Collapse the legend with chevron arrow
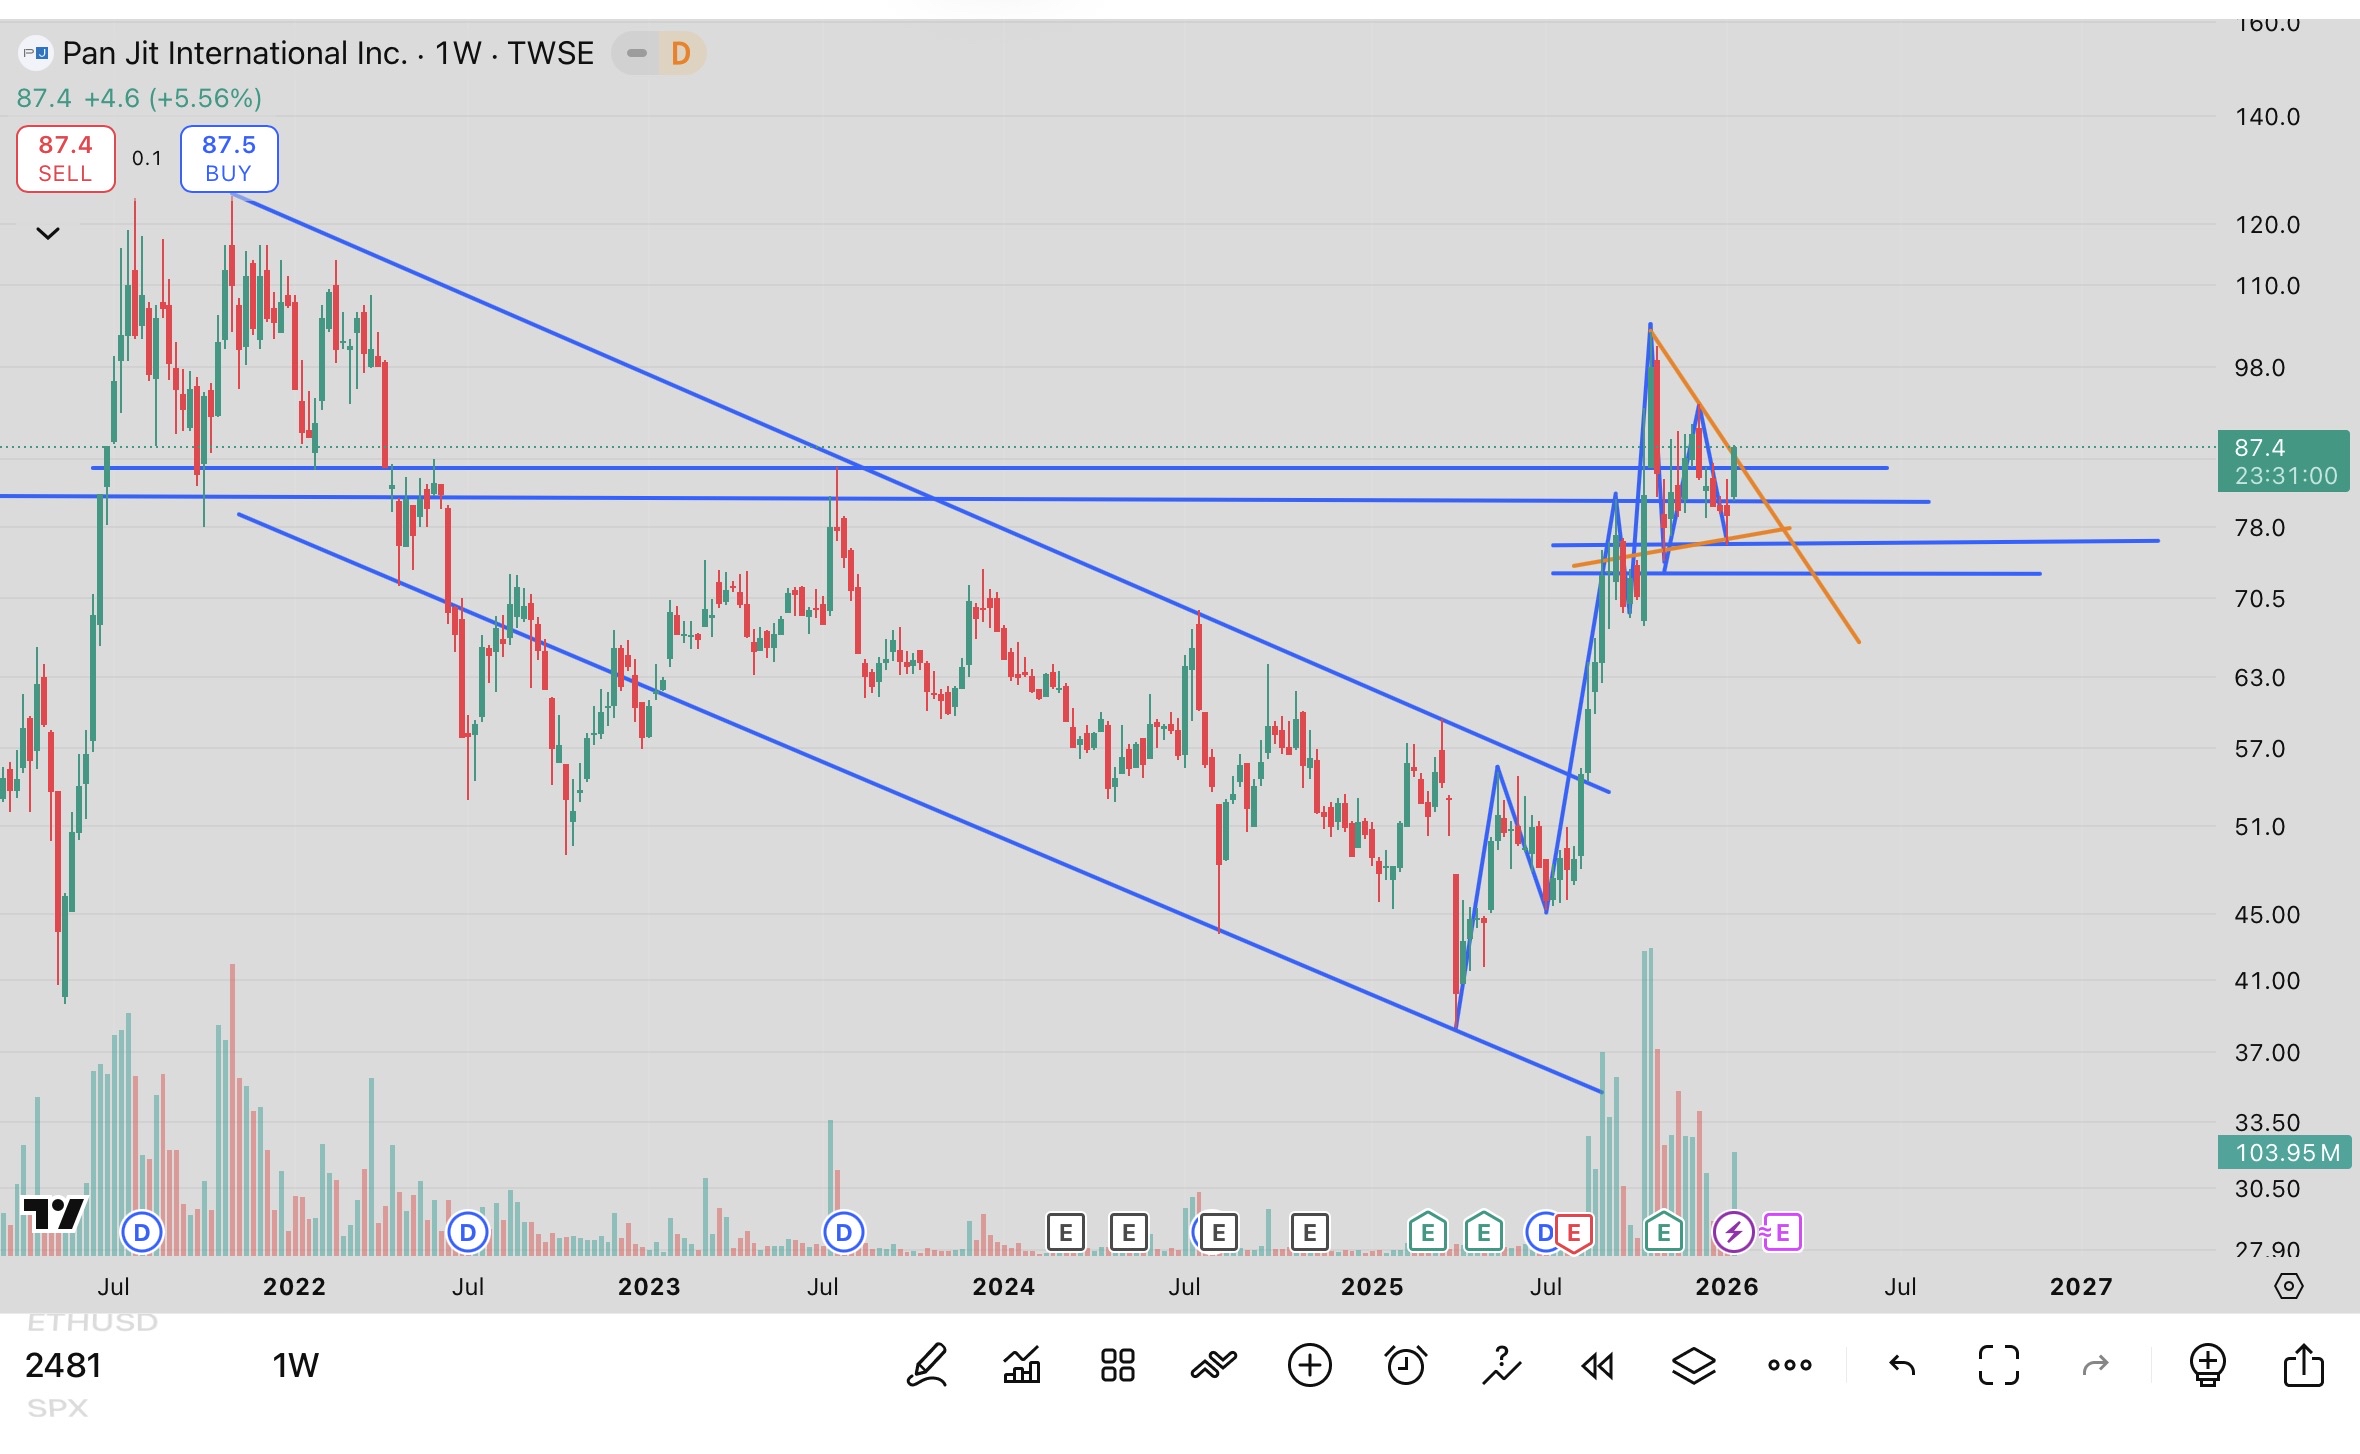This screenshot has width=2360, height=1454. 47,233
